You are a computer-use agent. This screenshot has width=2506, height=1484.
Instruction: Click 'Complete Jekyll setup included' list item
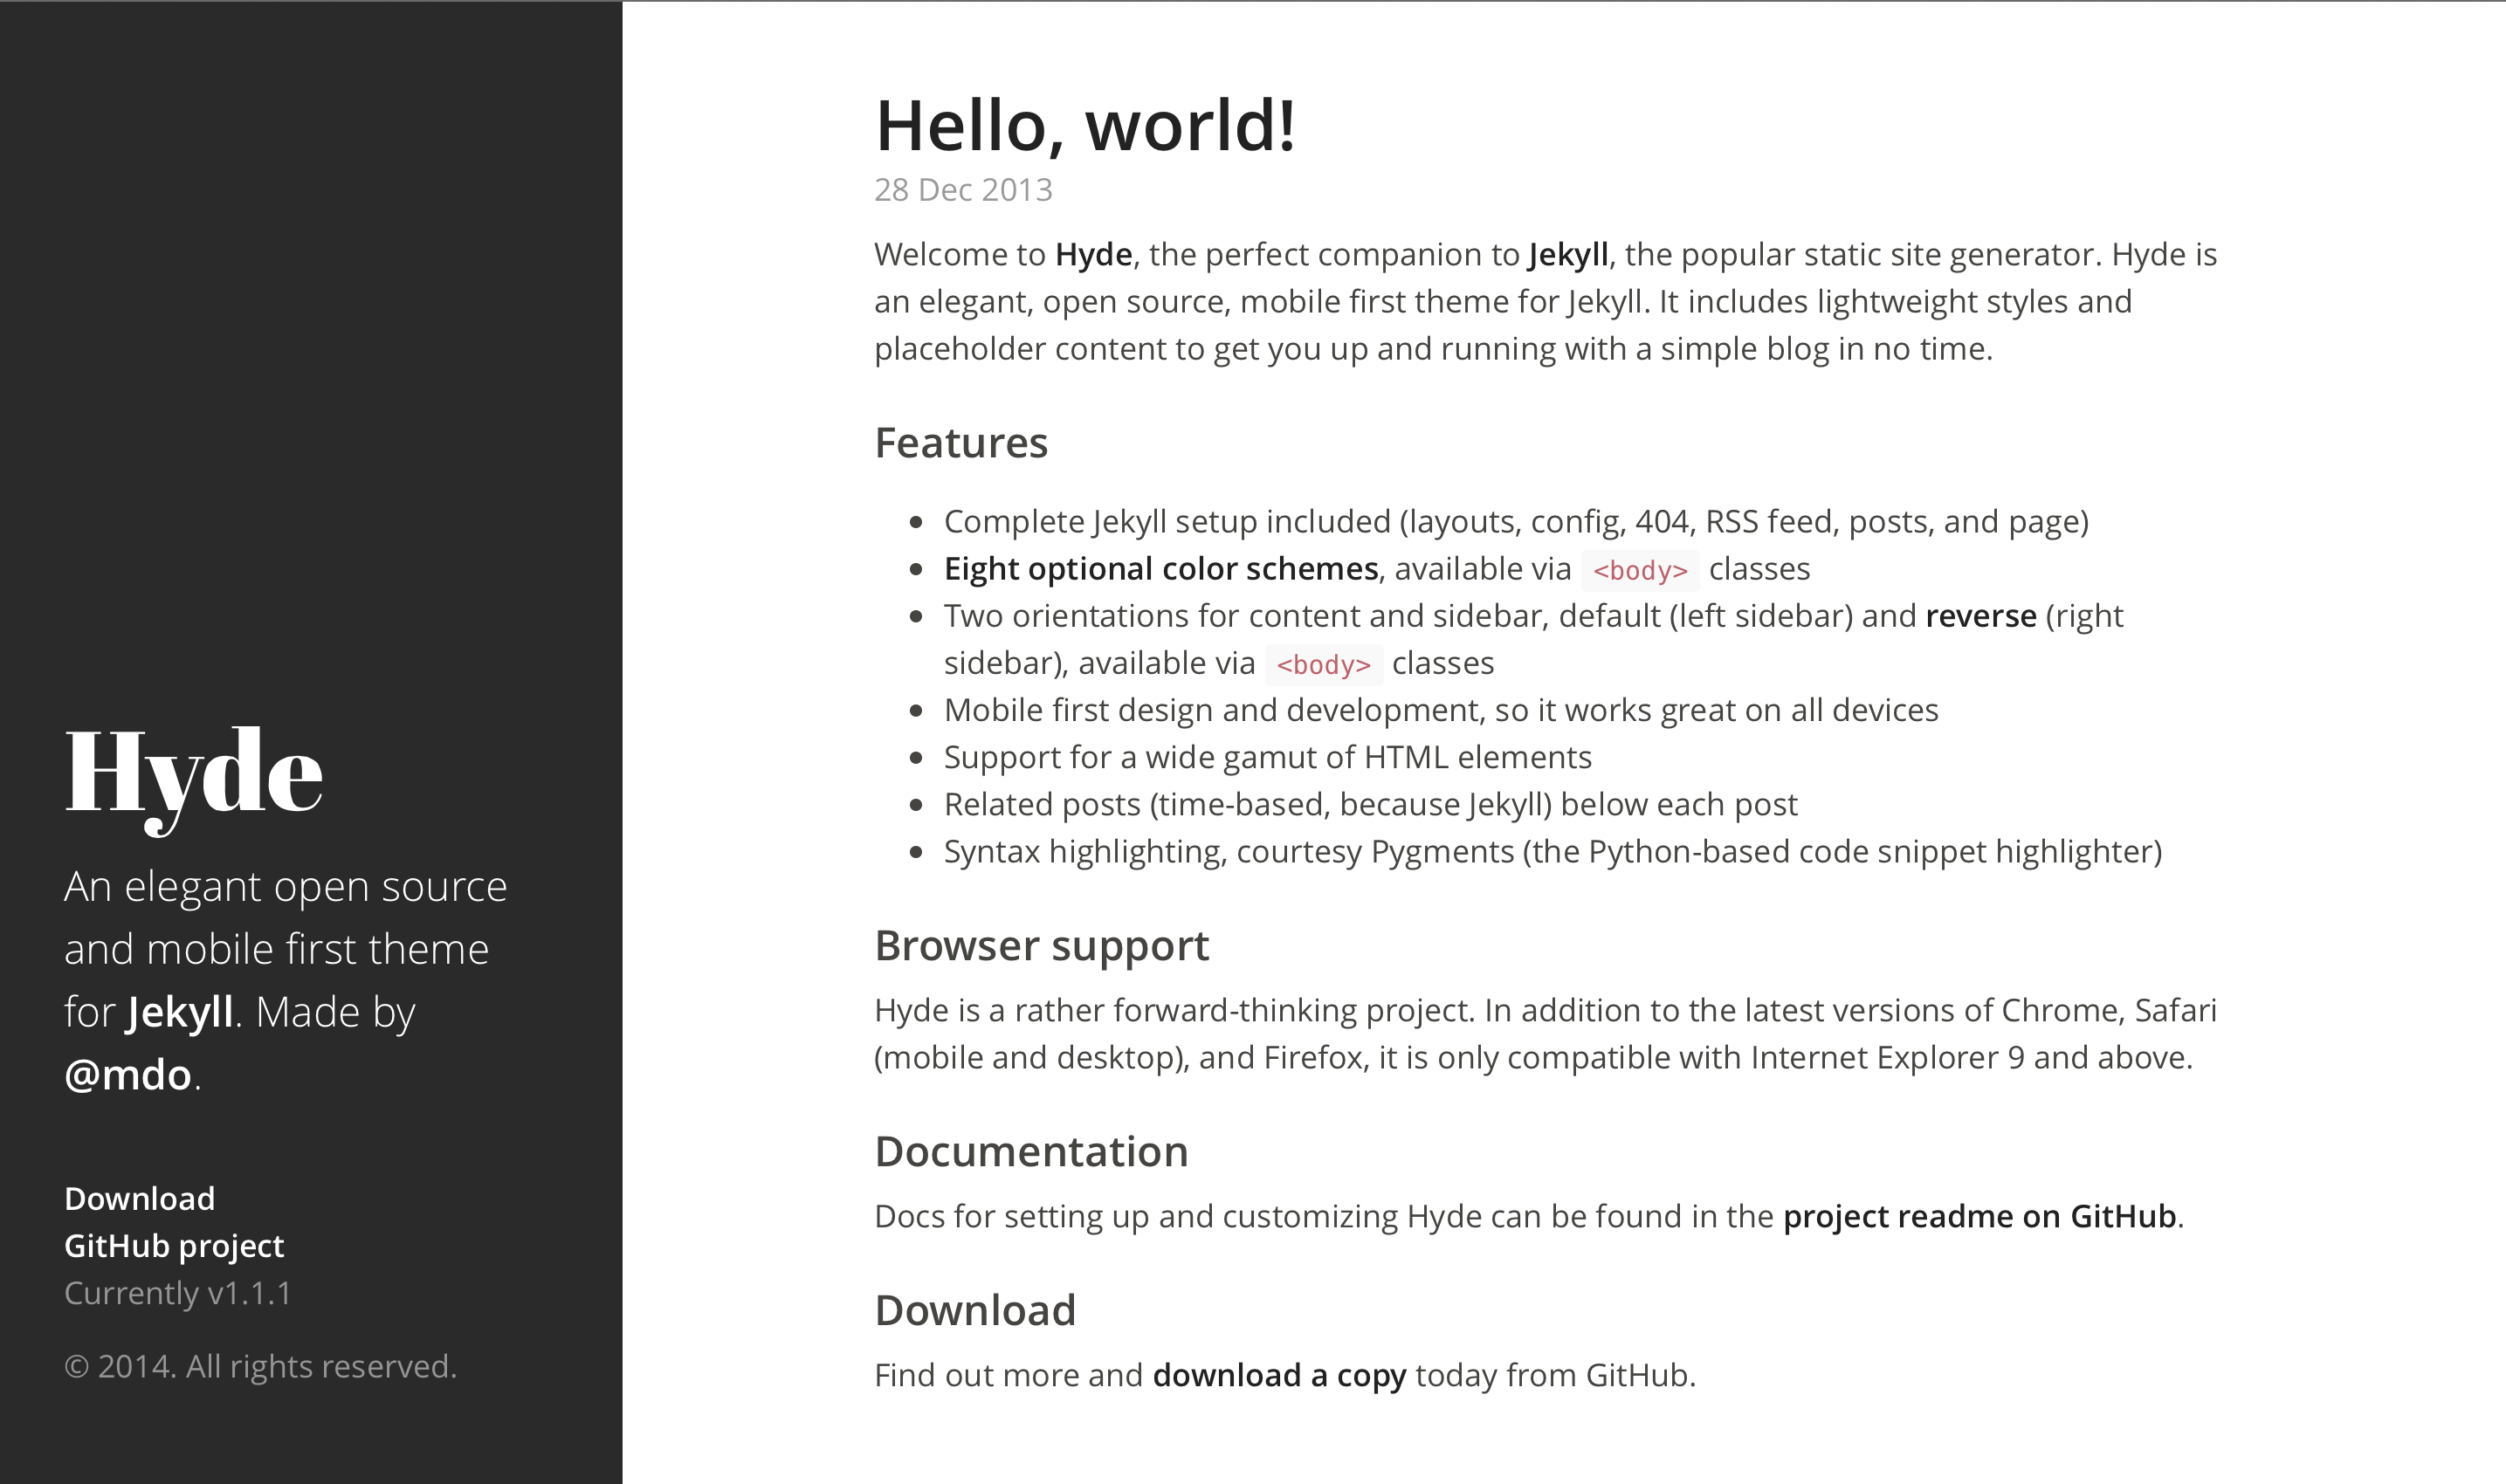1516,521
